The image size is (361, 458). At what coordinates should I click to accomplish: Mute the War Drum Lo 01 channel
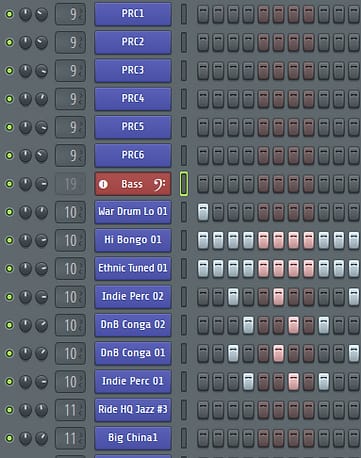[10, 212]
